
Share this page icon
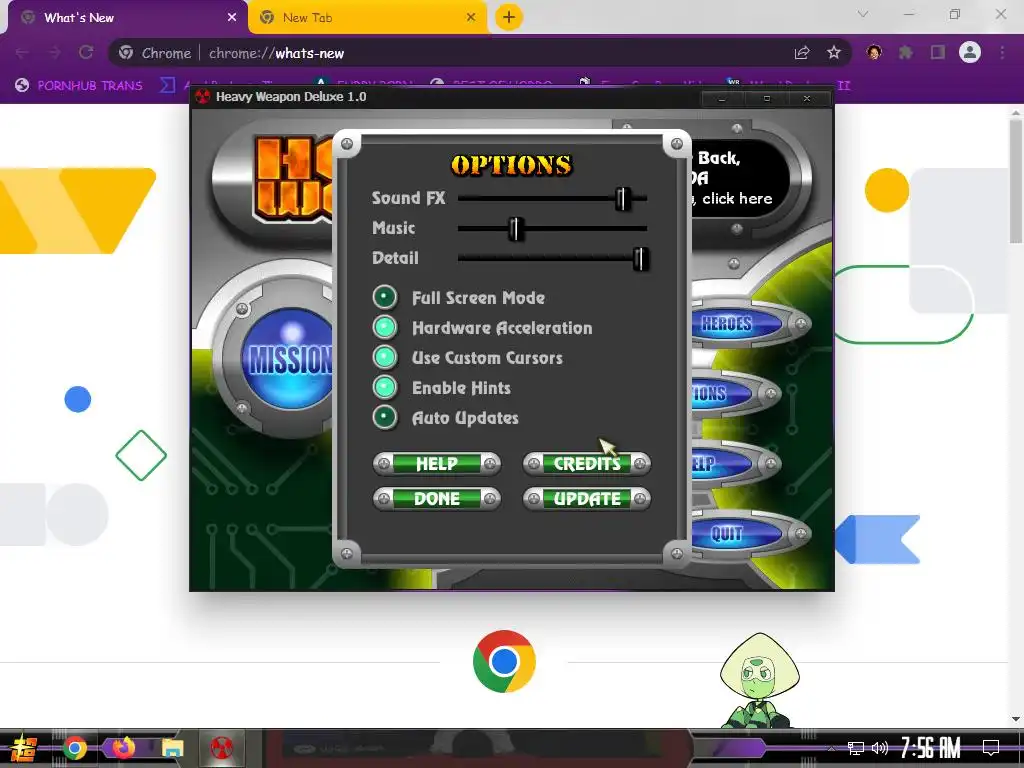click(x=802, y=53)
